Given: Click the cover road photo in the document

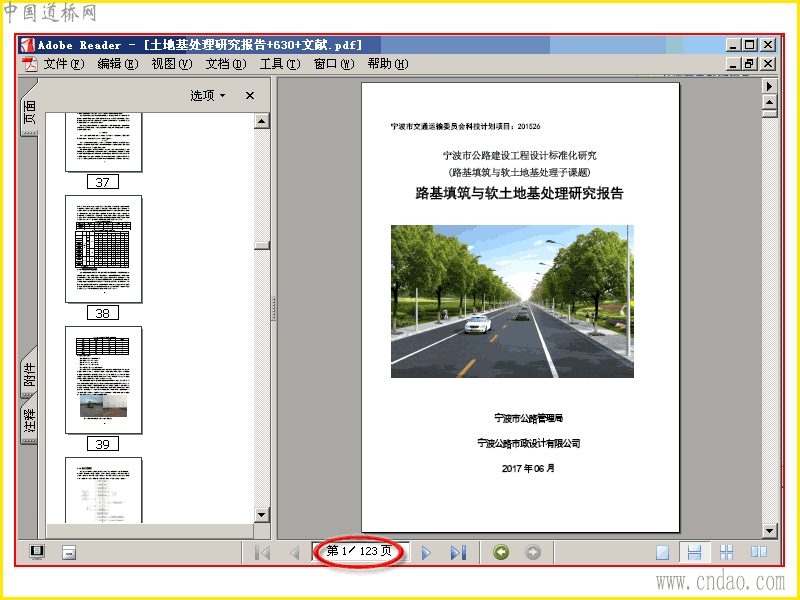Looking at the screenshot, I should [x=512, y=302].
